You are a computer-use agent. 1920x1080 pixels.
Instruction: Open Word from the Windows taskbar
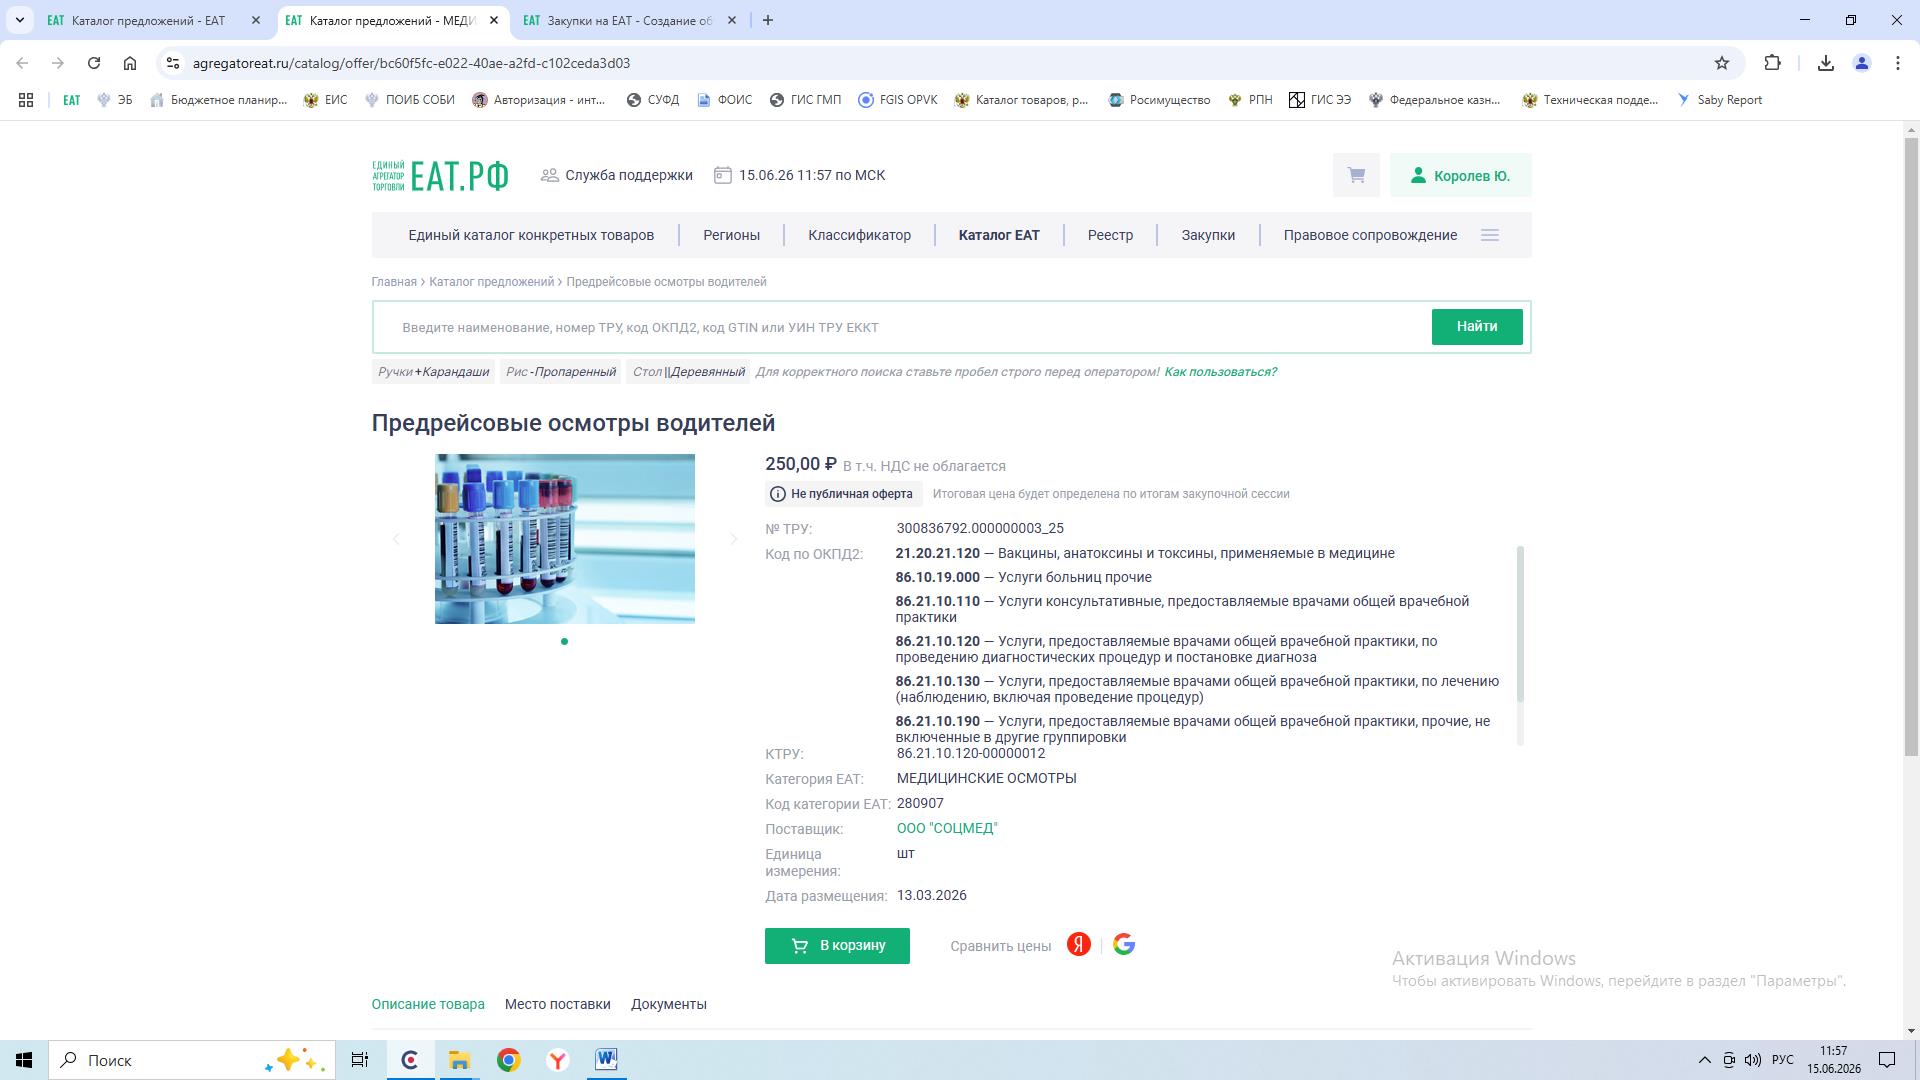(x=606, y=1060)
